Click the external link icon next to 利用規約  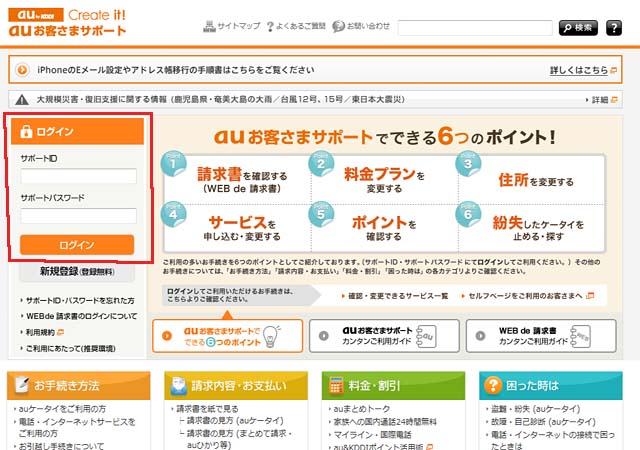pos(60,332)
